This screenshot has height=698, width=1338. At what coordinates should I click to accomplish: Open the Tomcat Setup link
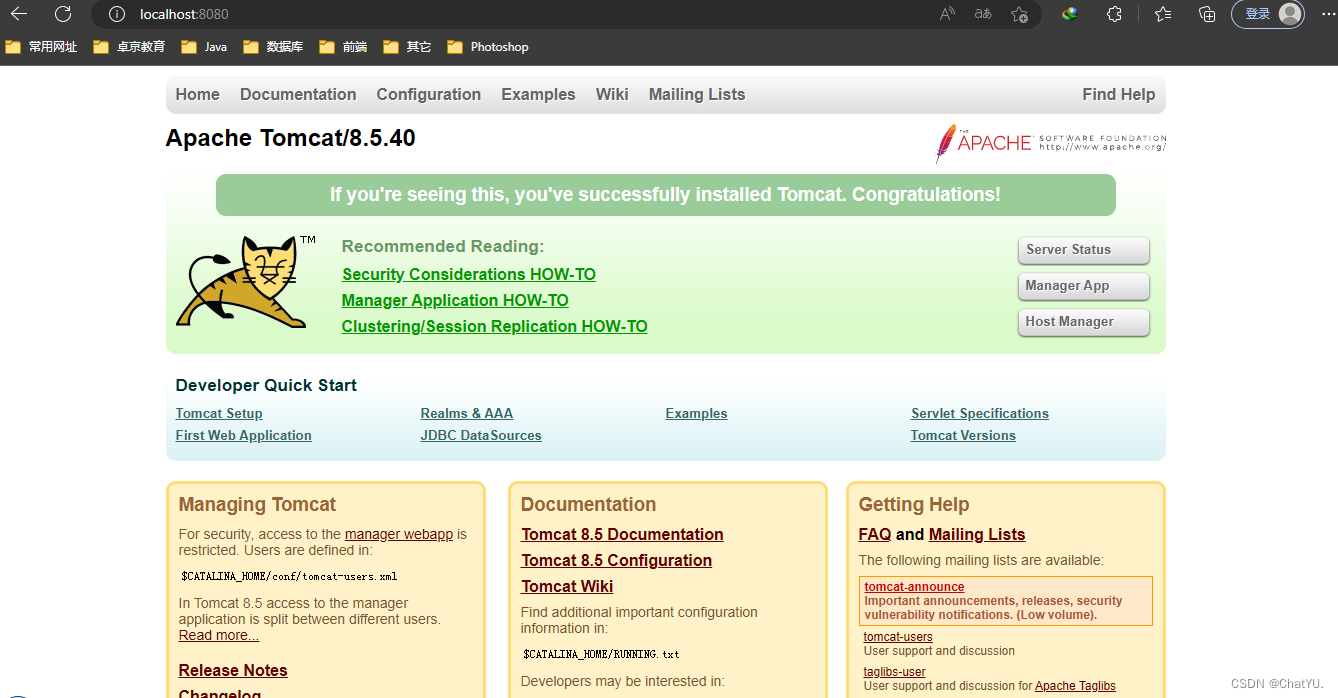[x=219, y=413]
